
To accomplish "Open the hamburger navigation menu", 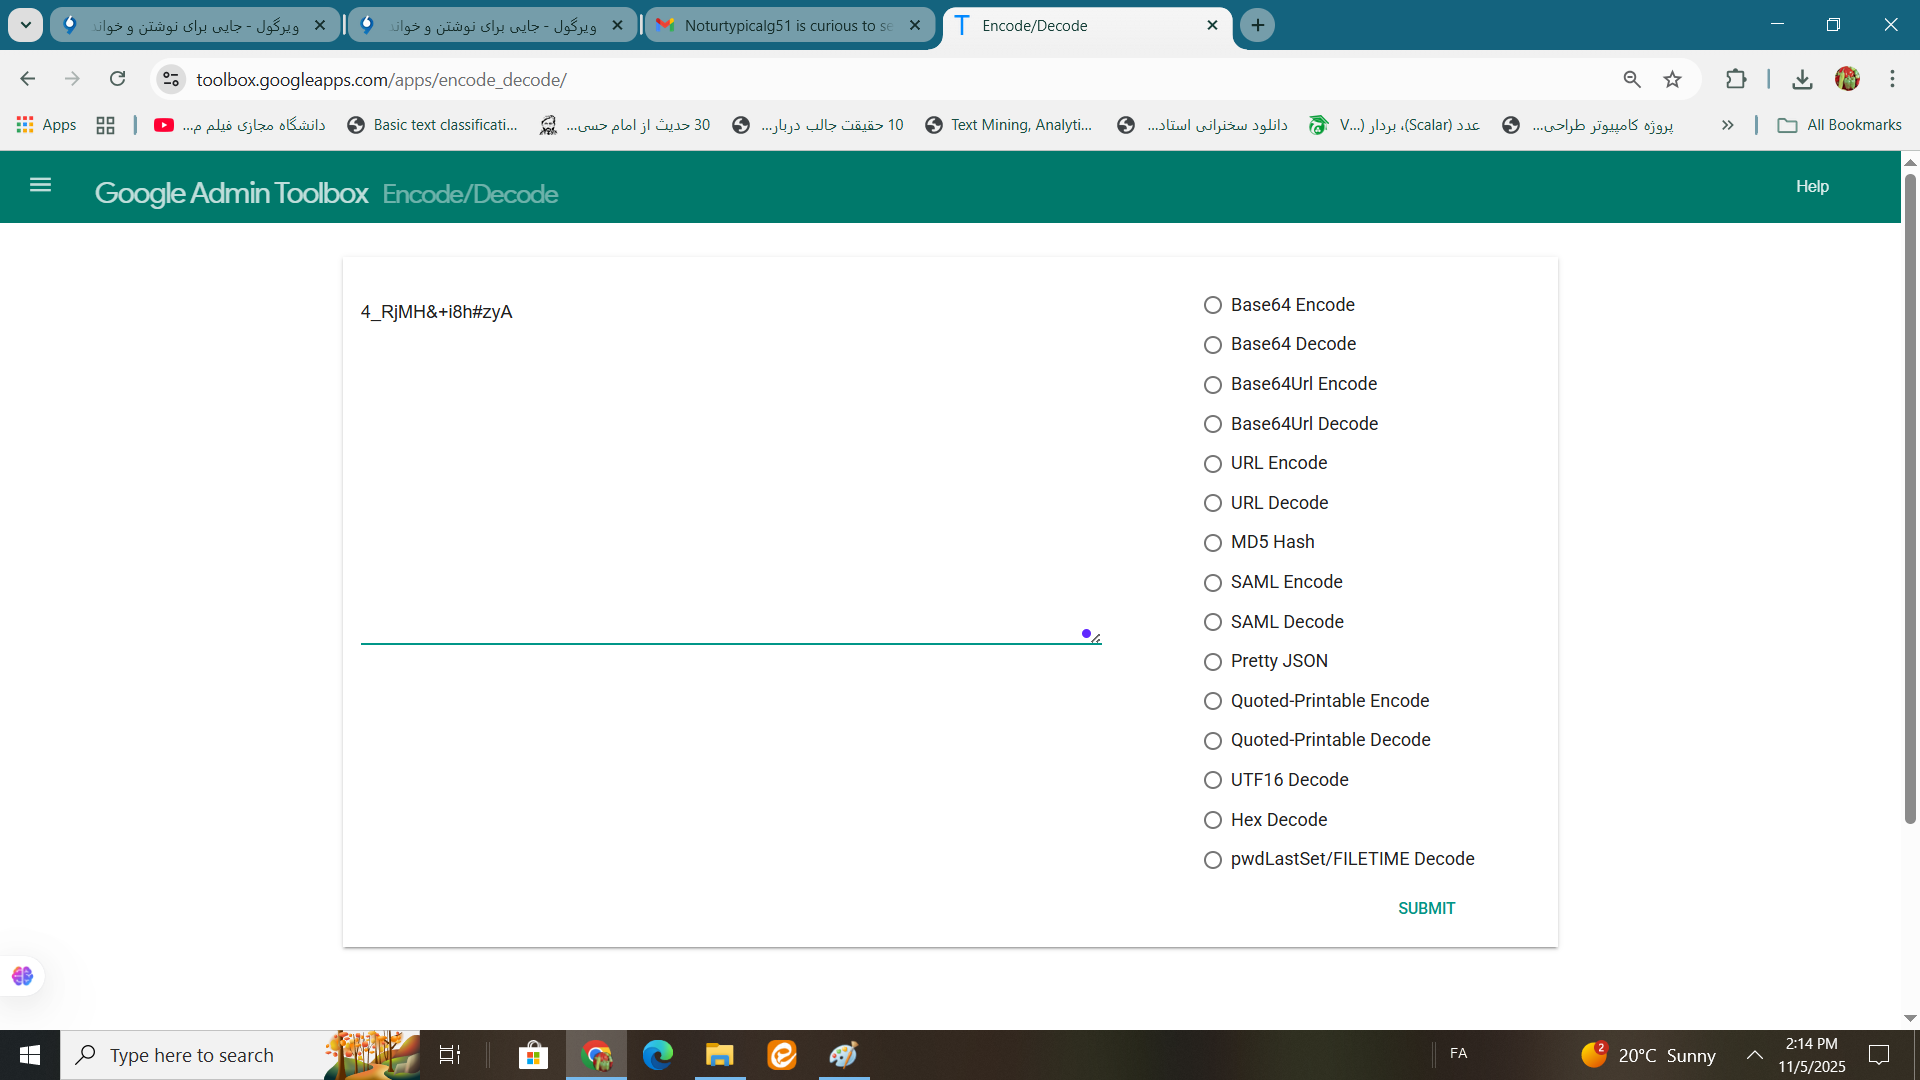I will [x=40, y=185].
